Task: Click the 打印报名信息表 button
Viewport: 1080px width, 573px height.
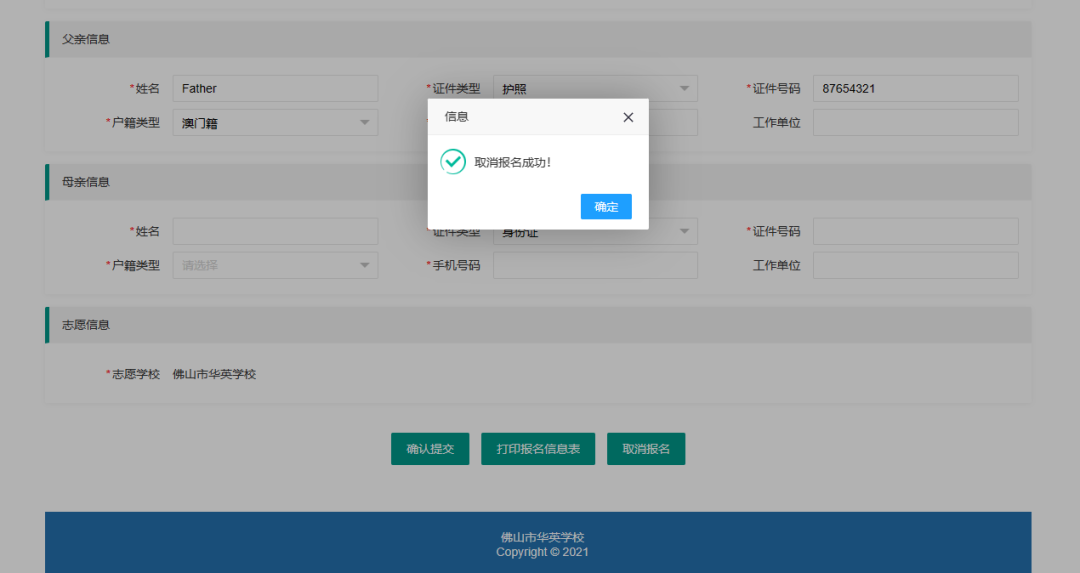Action: pyautogui.click(x=538, y=449)
